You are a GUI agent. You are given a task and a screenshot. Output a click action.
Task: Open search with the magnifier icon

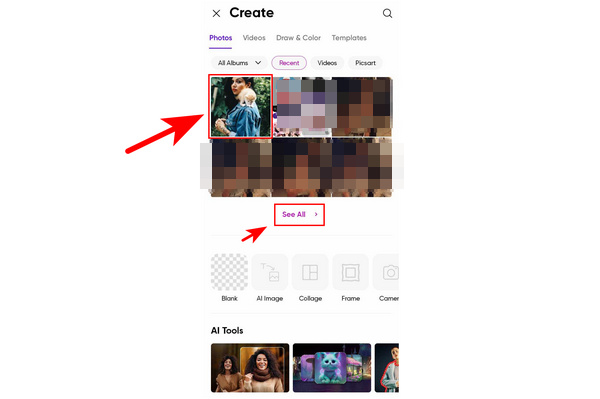(387, 13)
